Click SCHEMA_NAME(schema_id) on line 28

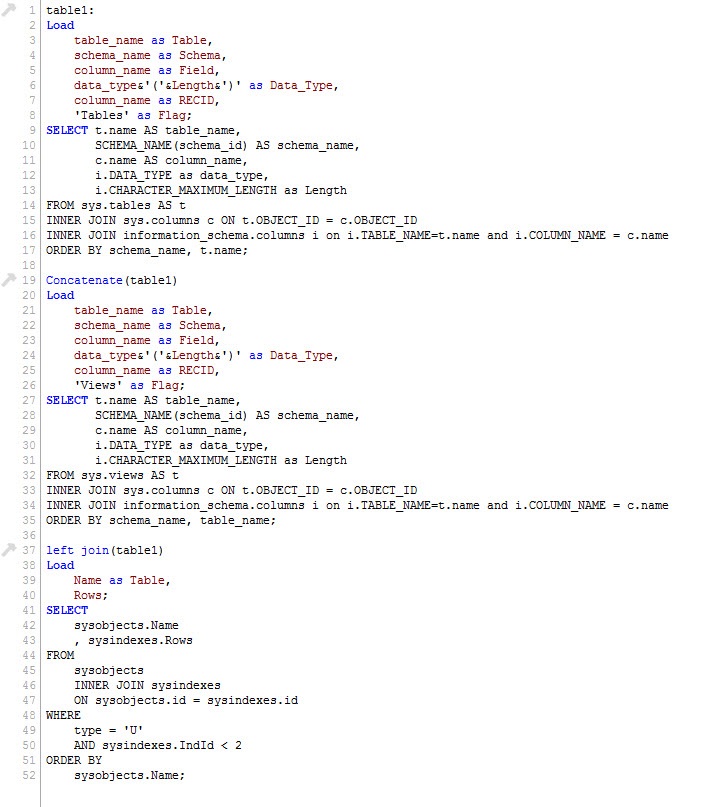pyautogui.click(x=171, y=415)
